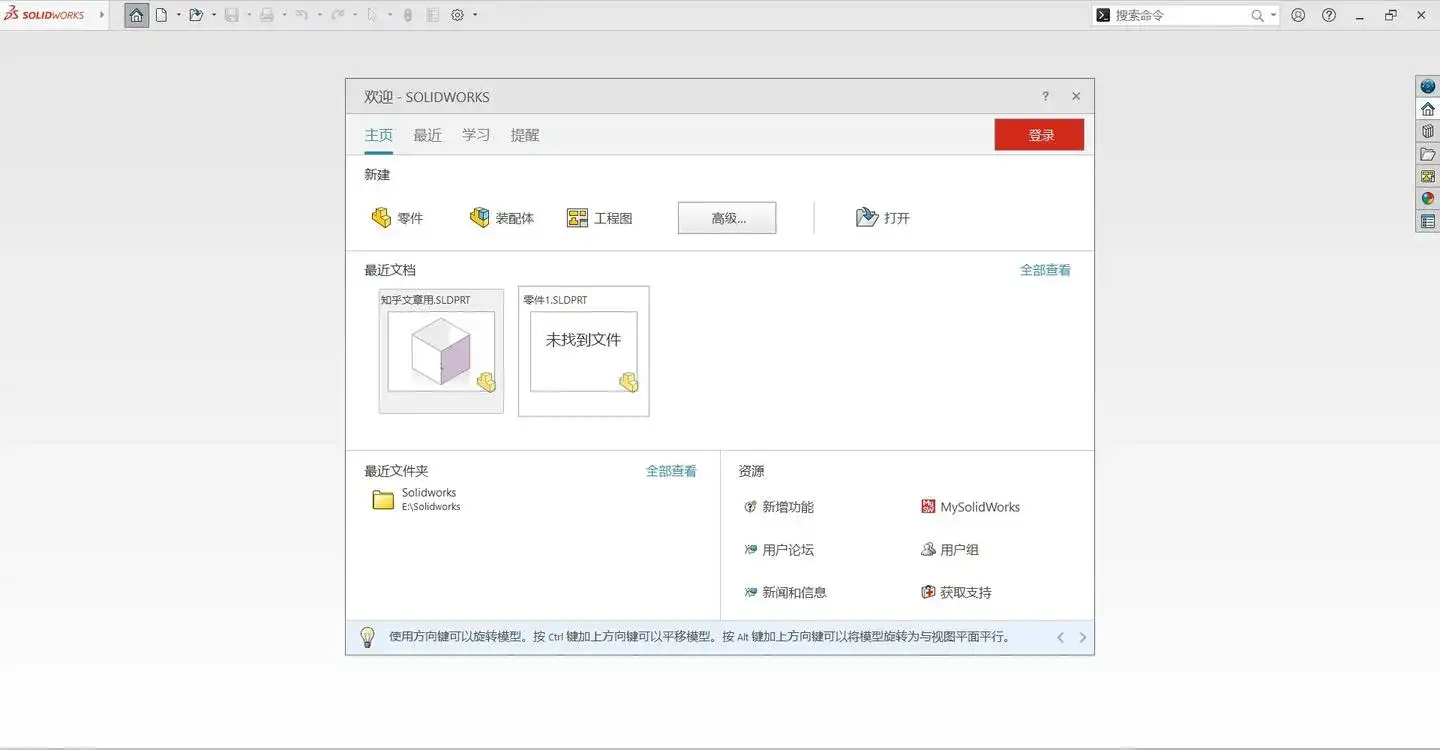Open the File Explorer task pane icon
1440x750 pixels.
[1427, 152]
